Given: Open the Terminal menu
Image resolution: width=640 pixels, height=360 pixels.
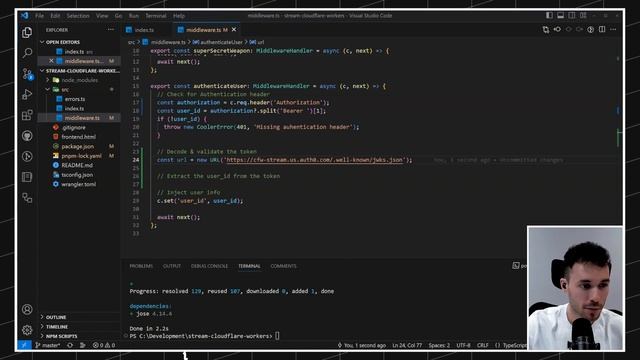Looking at the screenshot, I should point(156,16).
